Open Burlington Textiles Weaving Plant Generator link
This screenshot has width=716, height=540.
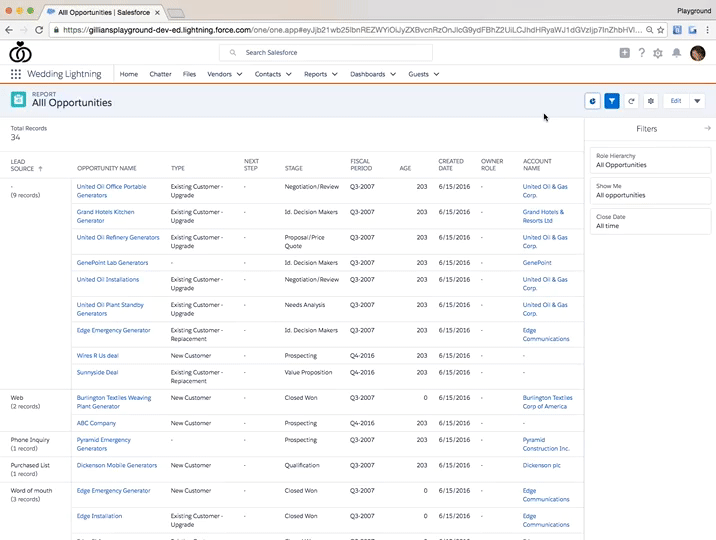tap(114, 402)
